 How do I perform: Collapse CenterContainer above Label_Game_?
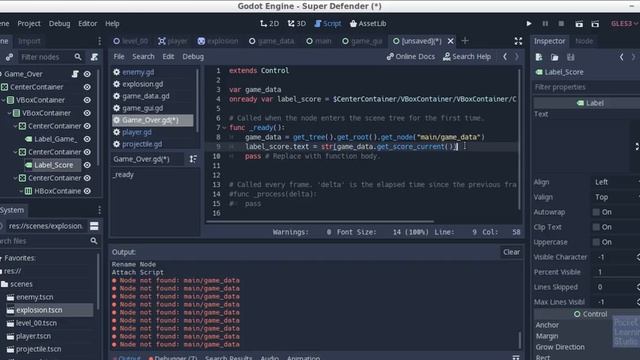[x=16, y=126]
